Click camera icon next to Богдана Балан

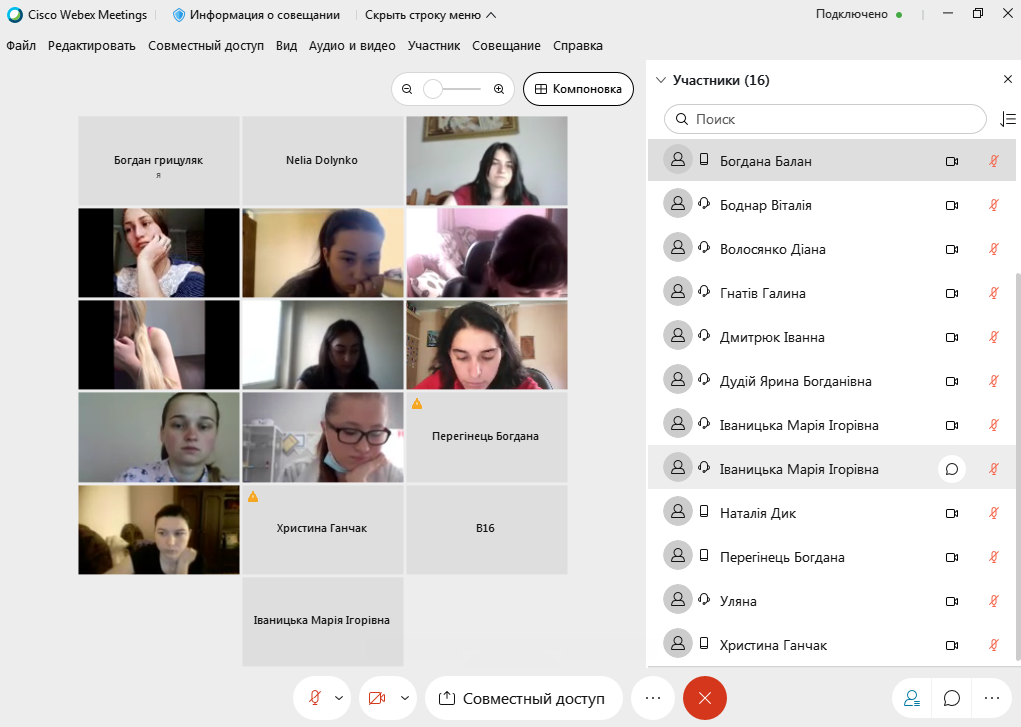(951, 161)
